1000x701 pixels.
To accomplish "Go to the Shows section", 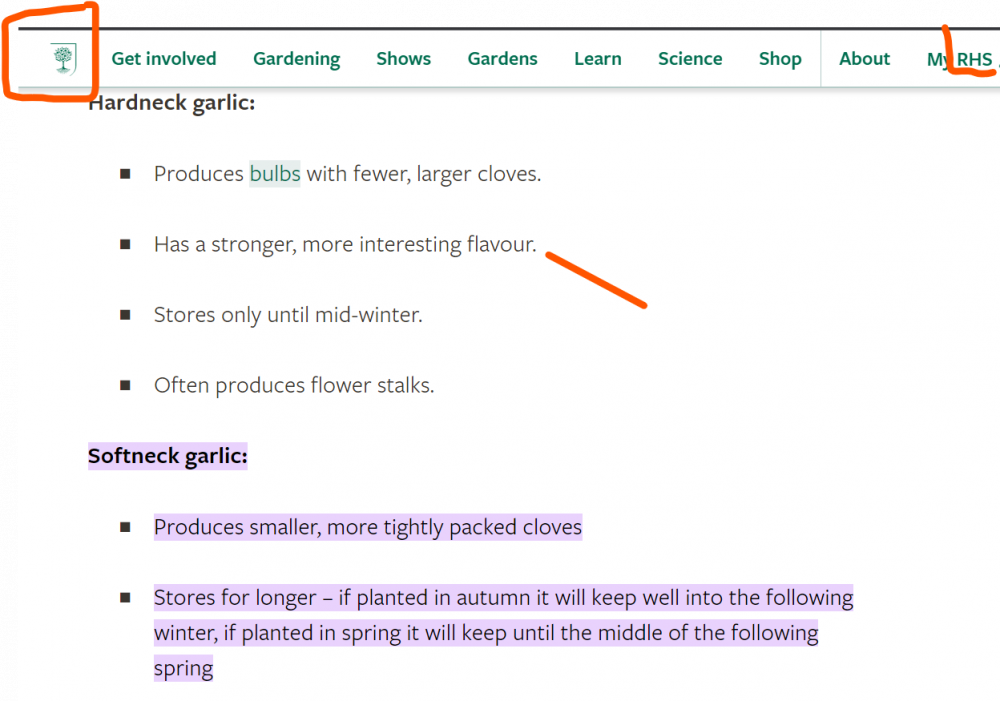I will click(404, 59).
